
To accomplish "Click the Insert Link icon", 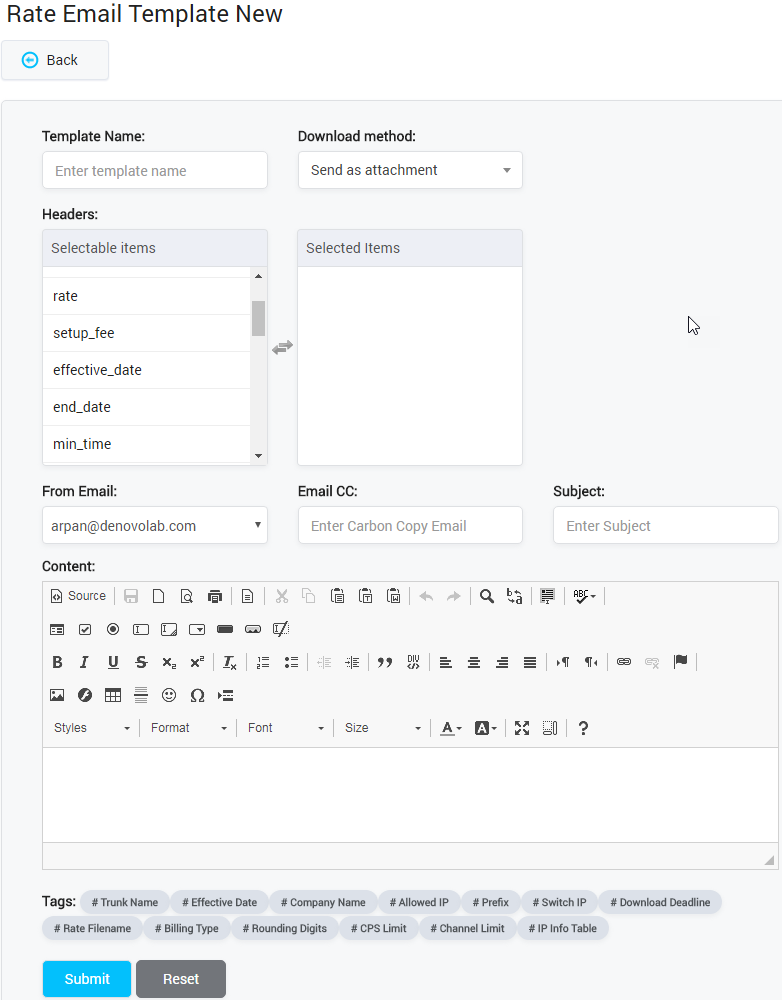I will click(x=624, y=662).
